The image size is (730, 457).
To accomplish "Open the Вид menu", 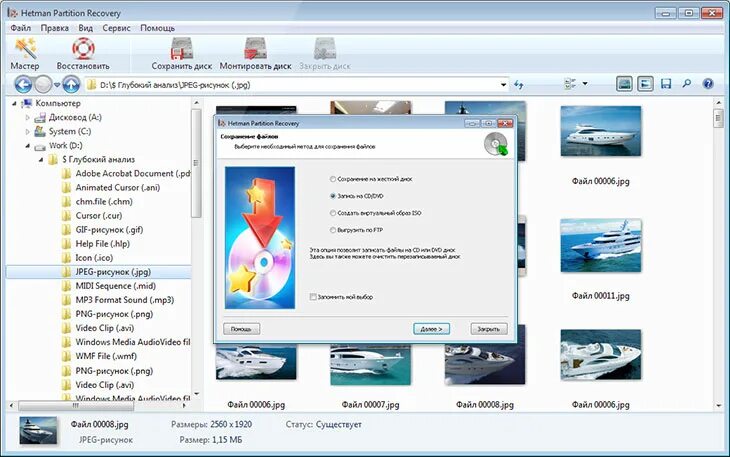I will (x=85, y=28).
